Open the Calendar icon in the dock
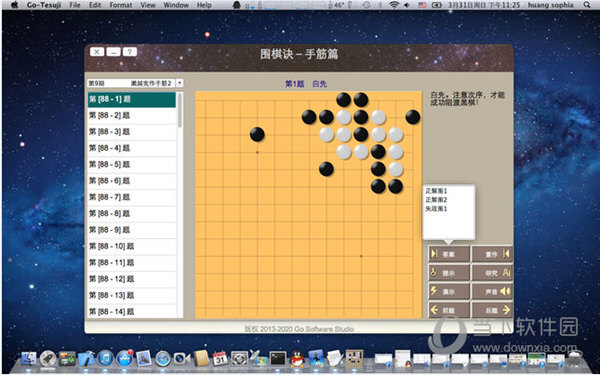Image resolution: width=600 pixels, height=375 pixels. [x=220, y=359]
